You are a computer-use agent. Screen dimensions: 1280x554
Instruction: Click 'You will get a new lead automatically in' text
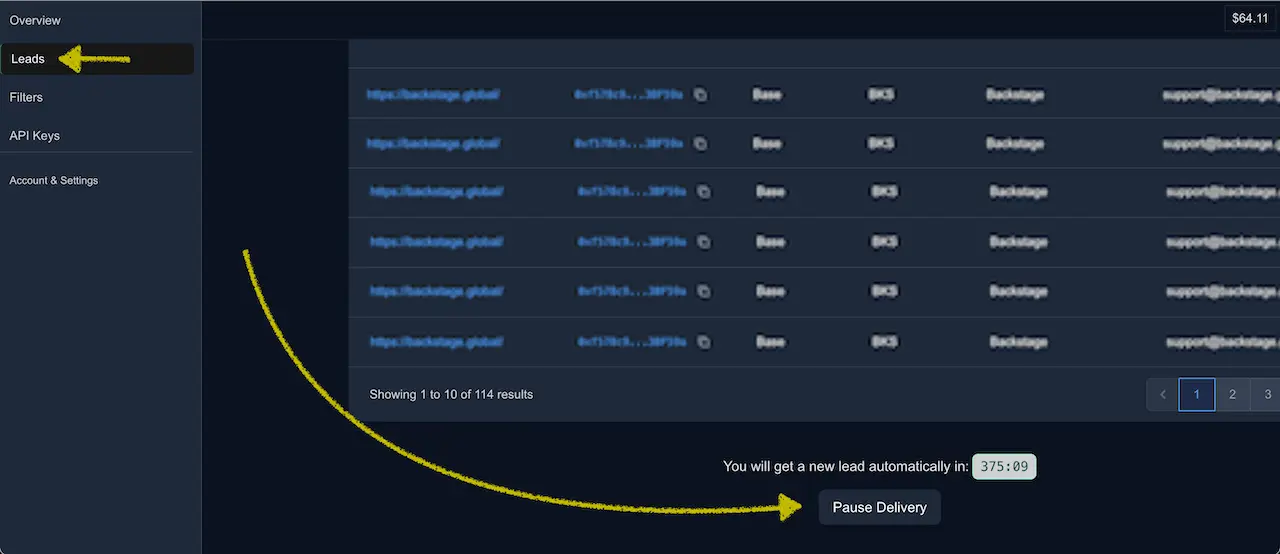845,466
